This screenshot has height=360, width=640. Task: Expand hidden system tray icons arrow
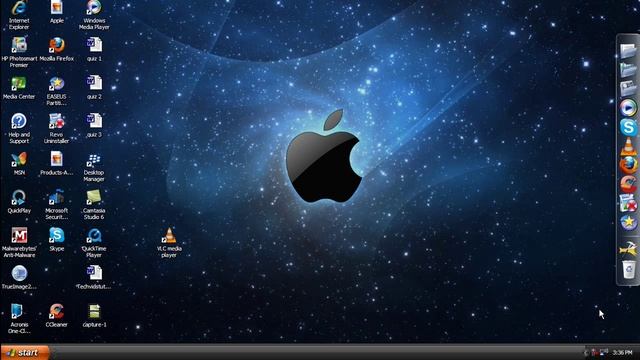point(587,352)
